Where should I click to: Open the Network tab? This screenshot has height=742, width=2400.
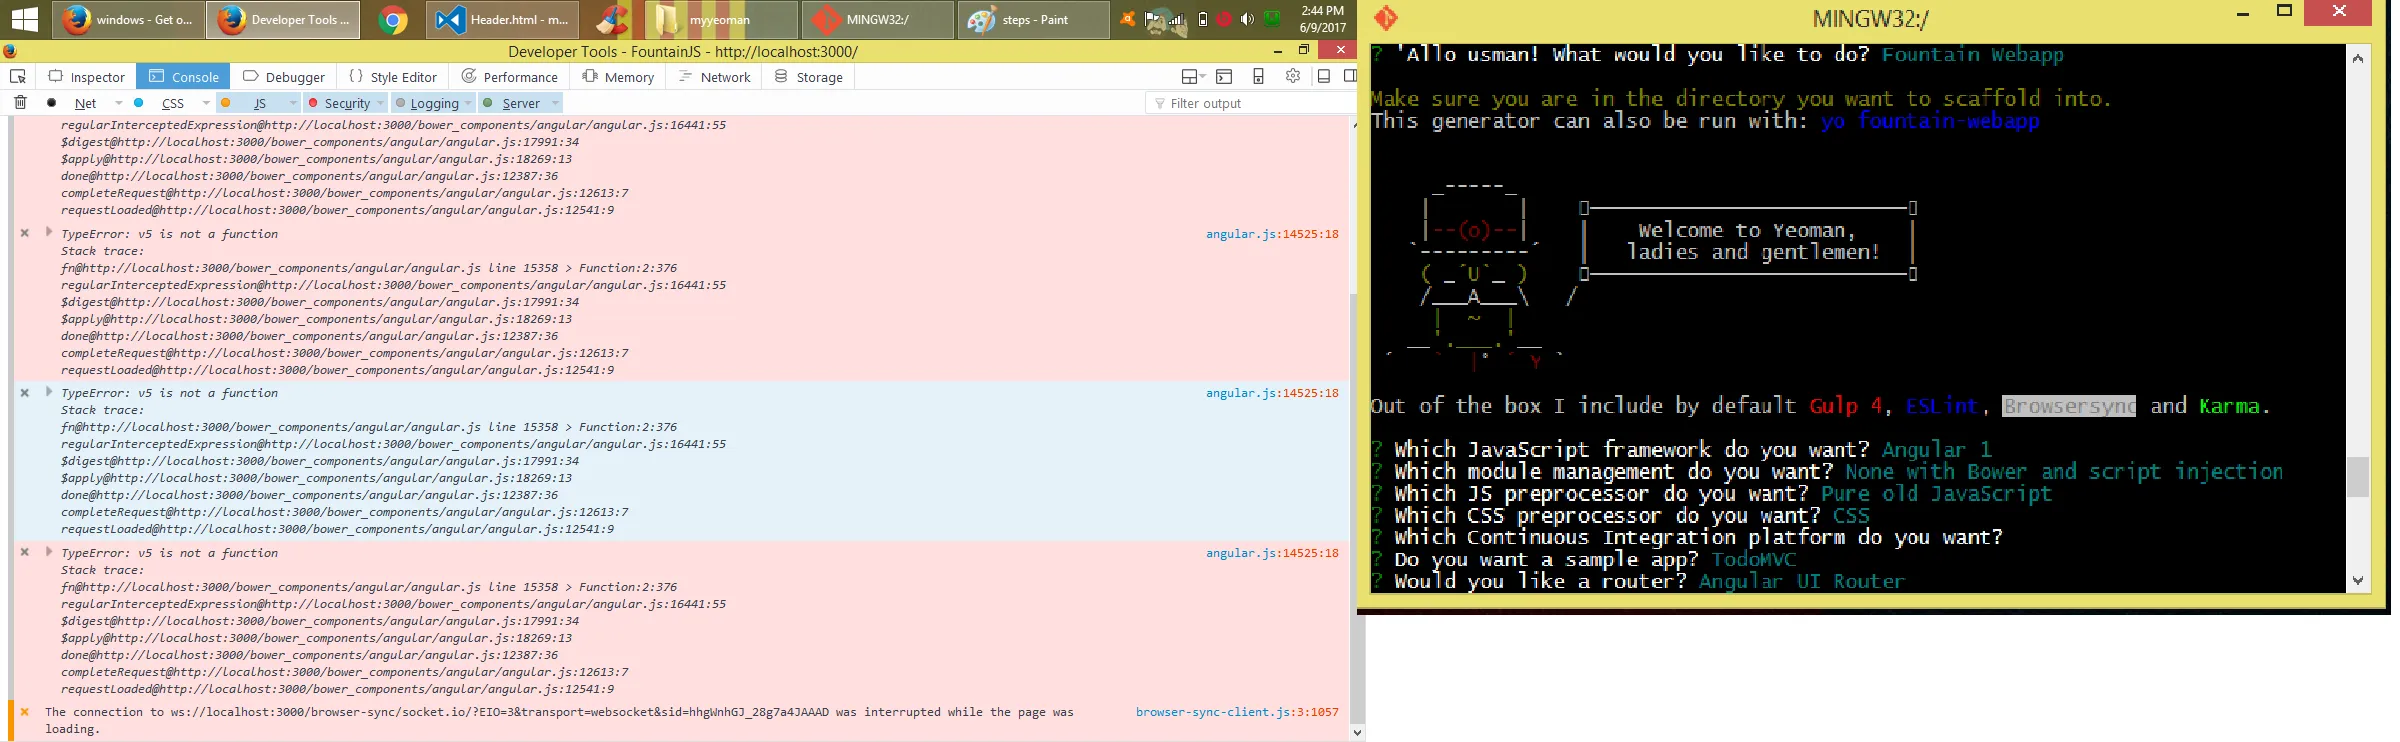point(713,77)
